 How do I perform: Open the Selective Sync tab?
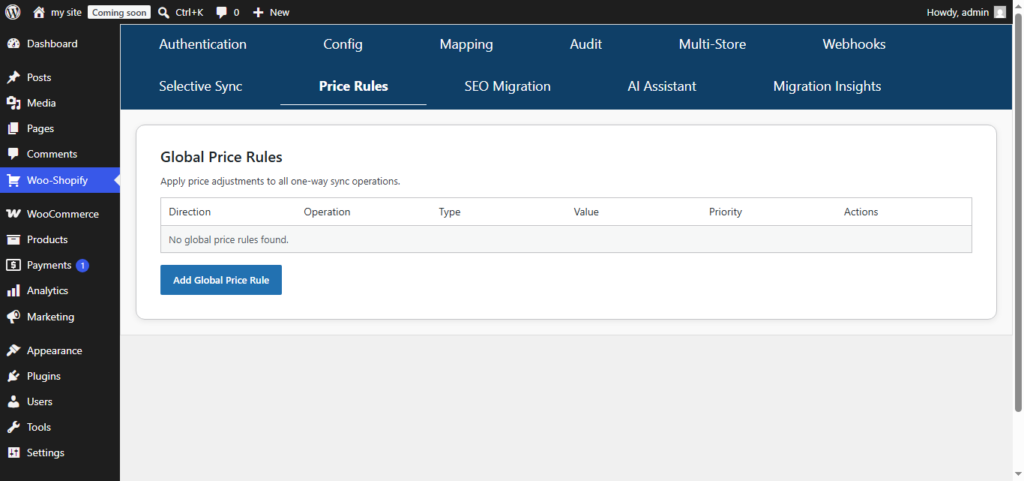(200, 86)
